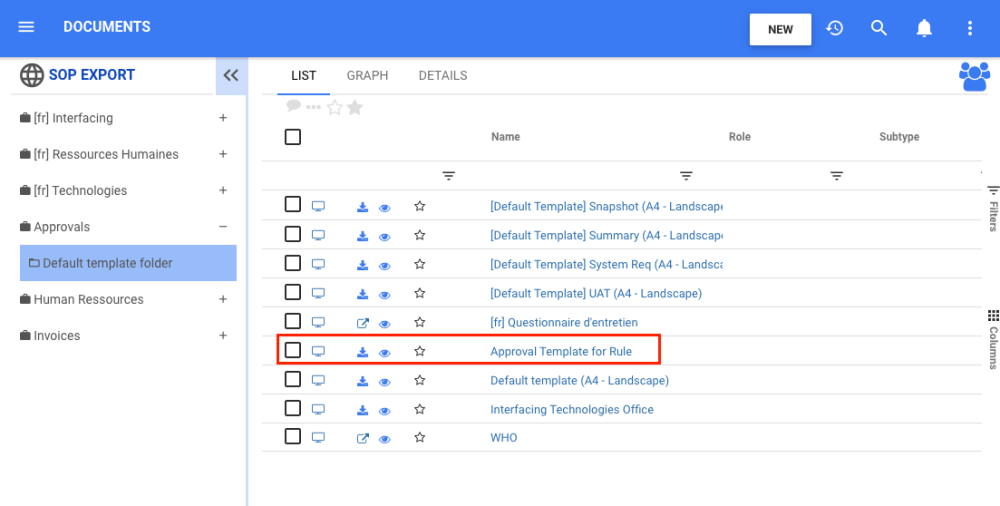Screen dimensions: 1000x506
Task: Open the [Default Template] UAT link
Action: pos(596,294)
